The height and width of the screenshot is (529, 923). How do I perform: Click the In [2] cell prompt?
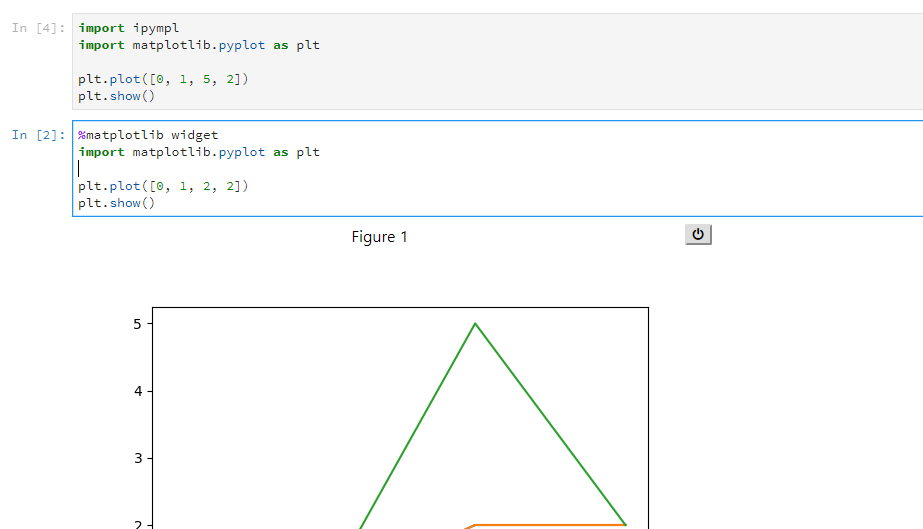[38, 135]
